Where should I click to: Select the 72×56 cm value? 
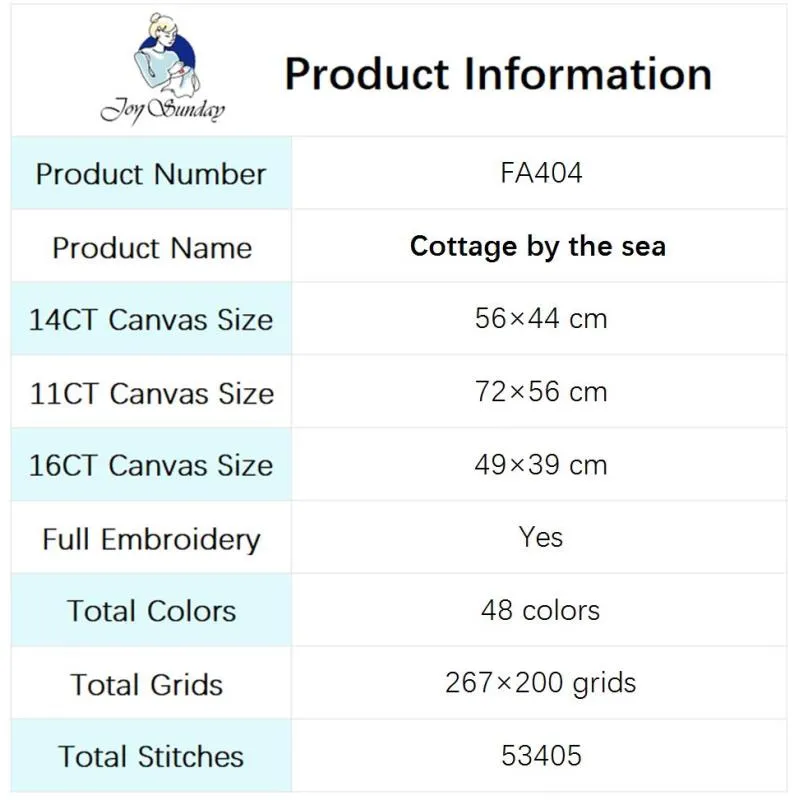click(541, 392)
